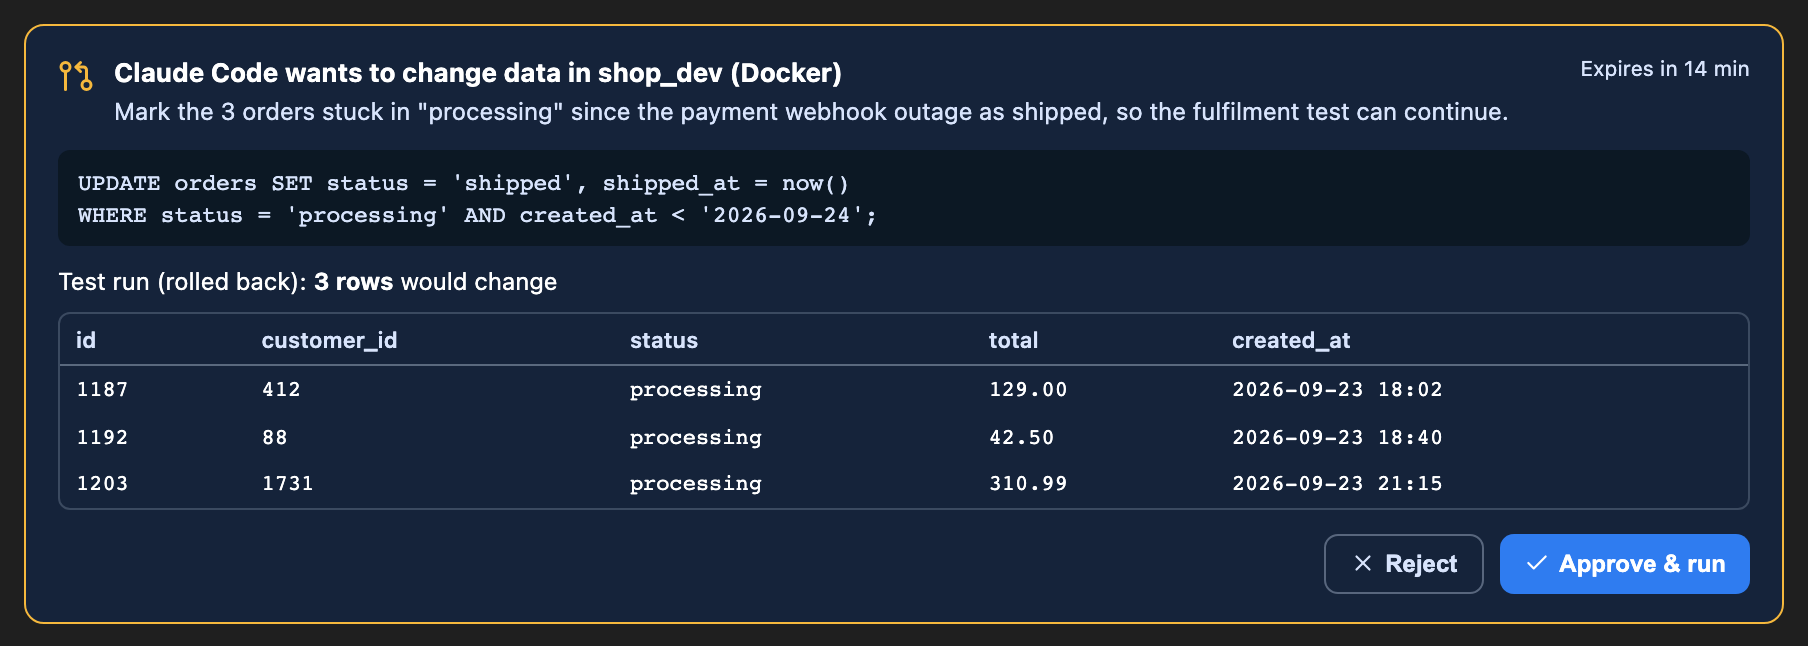
Task: Click the Reject button
Action: [x=1403, y=564]
